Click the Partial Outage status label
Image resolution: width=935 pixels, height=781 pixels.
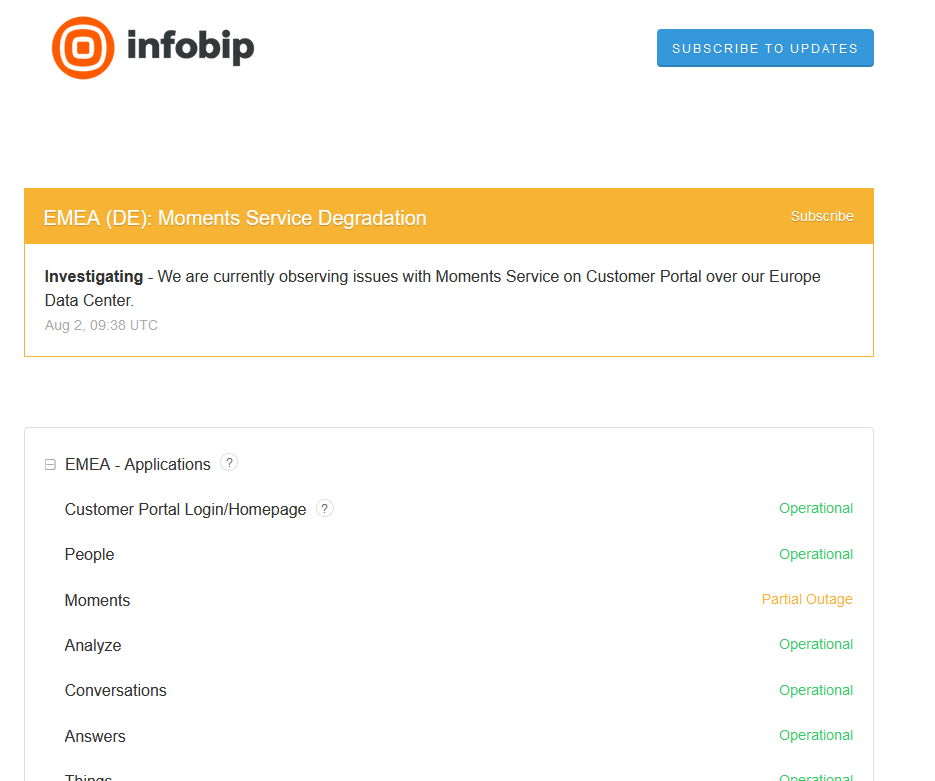pos(806,599)
